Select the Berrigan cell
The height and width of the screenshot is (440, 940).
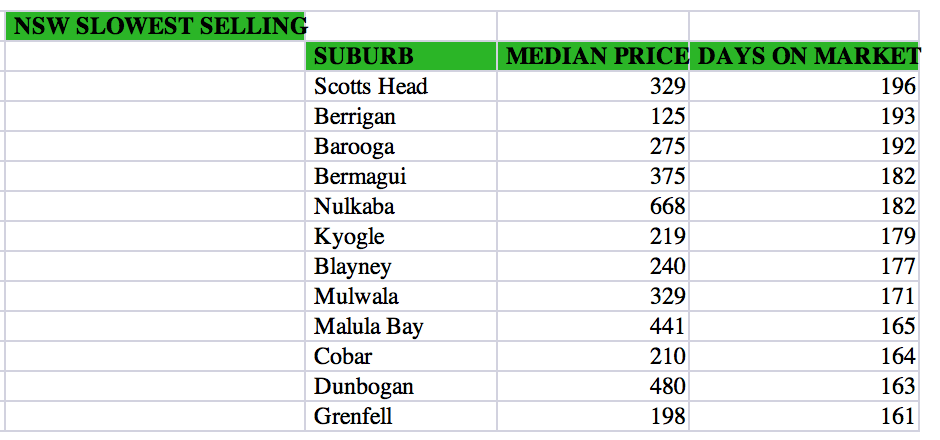401,116
